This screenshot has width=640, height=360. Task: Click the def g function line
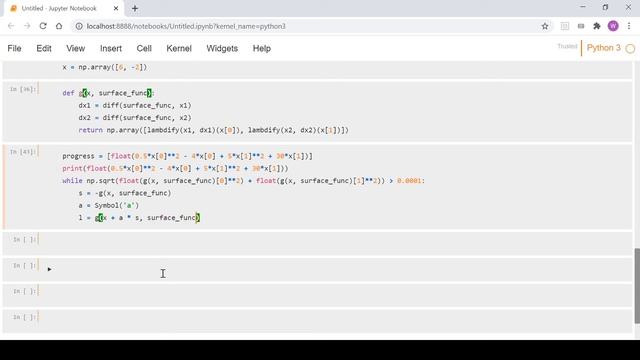(109, 93)
